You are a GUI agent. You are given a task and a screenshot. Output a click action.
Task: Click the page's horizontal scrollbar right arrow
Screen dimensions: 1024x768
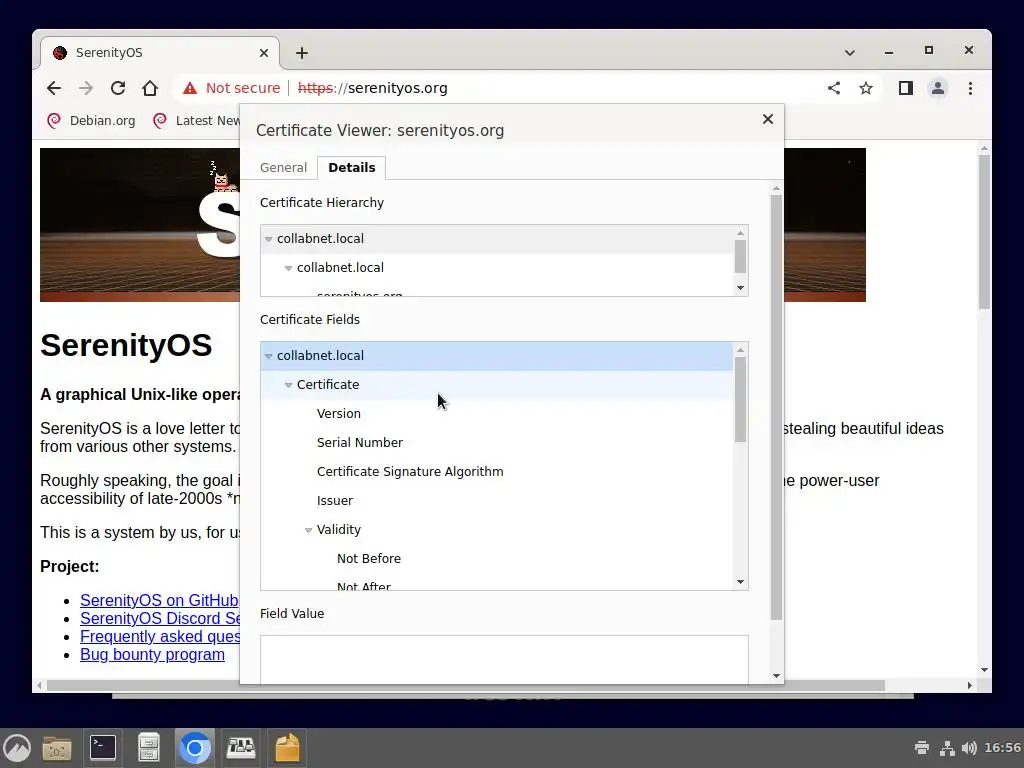(970, 685)
